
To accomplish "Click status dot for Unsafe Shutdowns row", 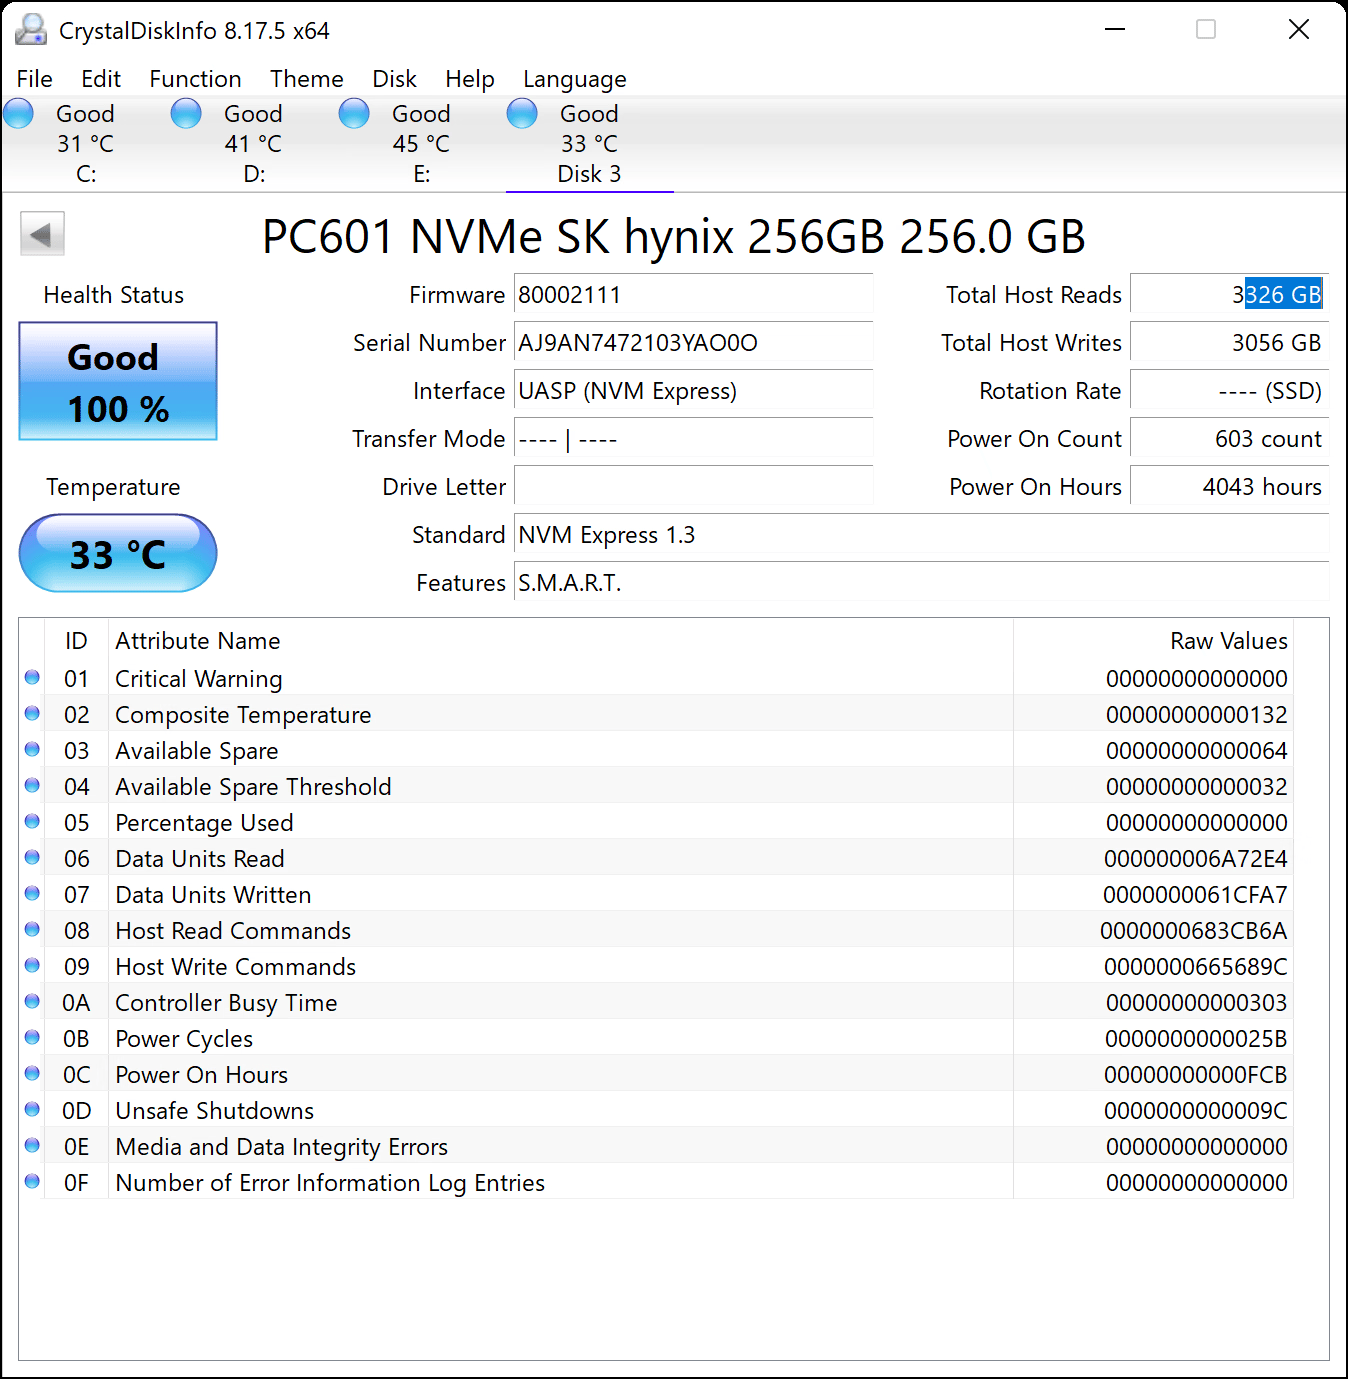I will pyautogui.click(x=32, y=1110).
